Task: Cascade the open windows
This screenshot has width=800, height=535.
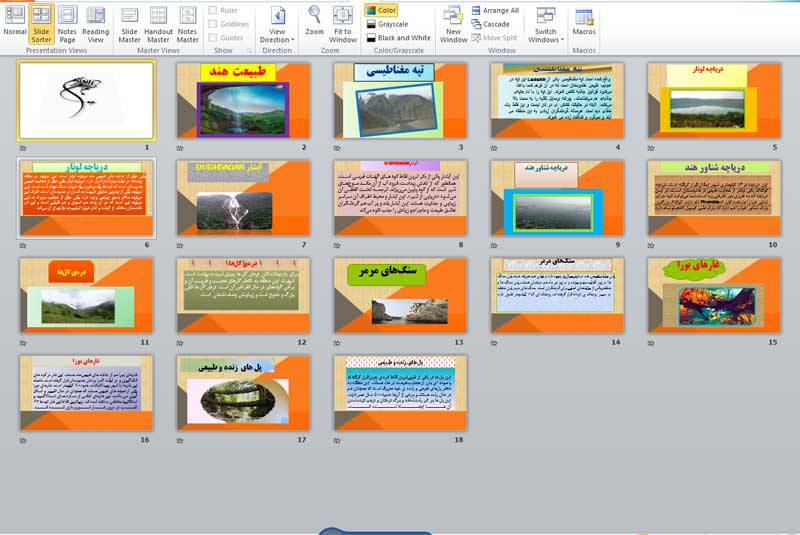Action: [490, 24]
